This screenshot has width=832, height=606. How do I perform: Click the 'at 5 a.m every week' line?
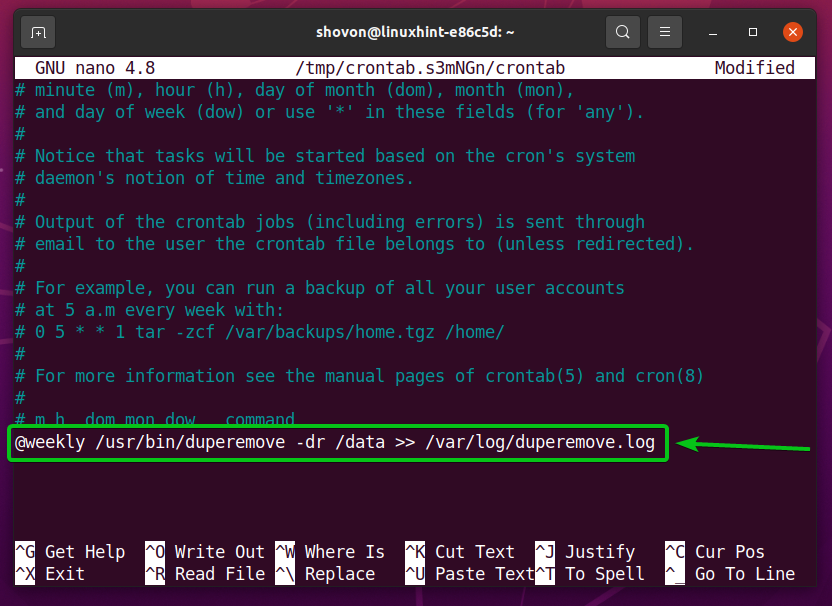(x=149, y=310)
